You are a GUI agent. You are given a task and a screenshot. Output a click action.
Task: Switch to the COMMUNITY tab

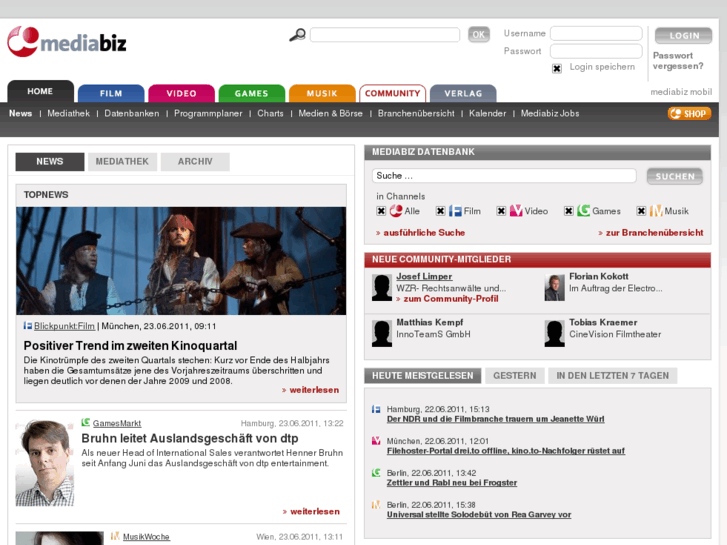tap(392, 93)
